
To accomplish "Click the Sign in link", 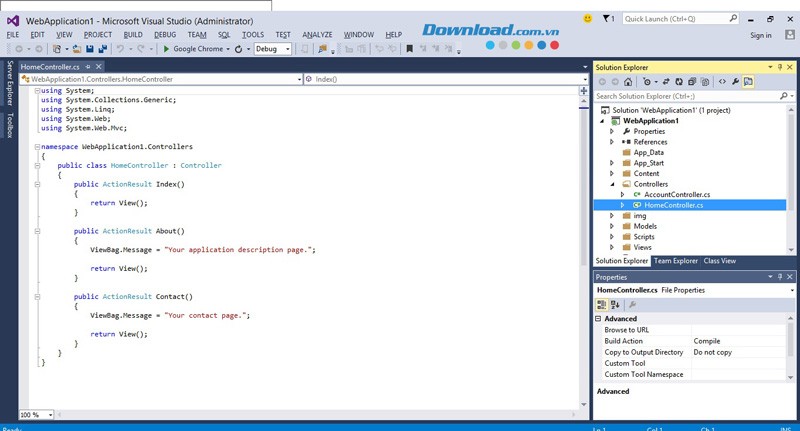I will [x=761, y=35].
